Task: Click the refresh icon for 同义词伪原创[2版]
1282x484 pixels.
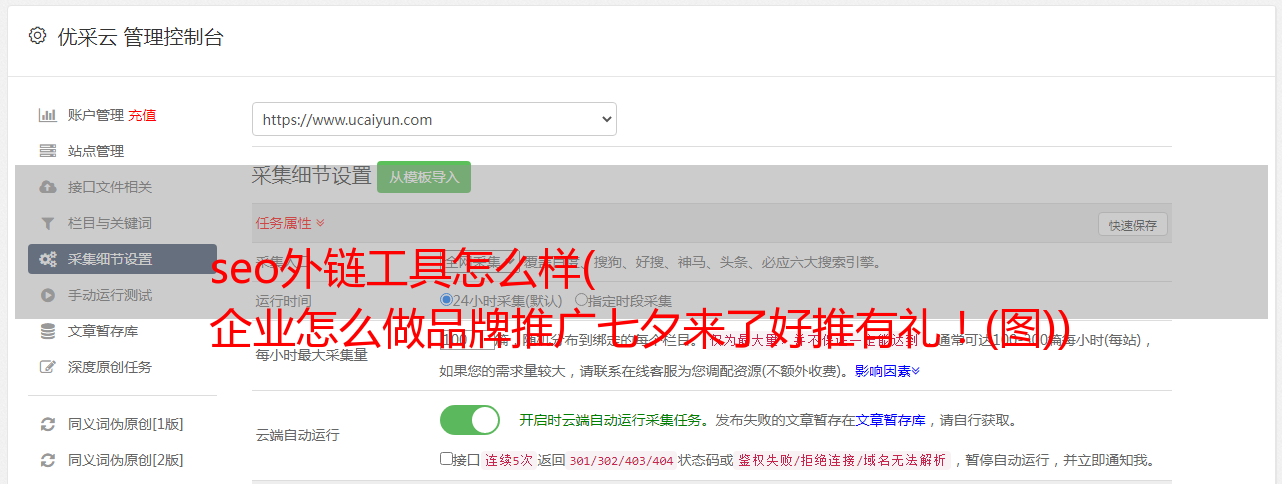Action: [47, 460]
